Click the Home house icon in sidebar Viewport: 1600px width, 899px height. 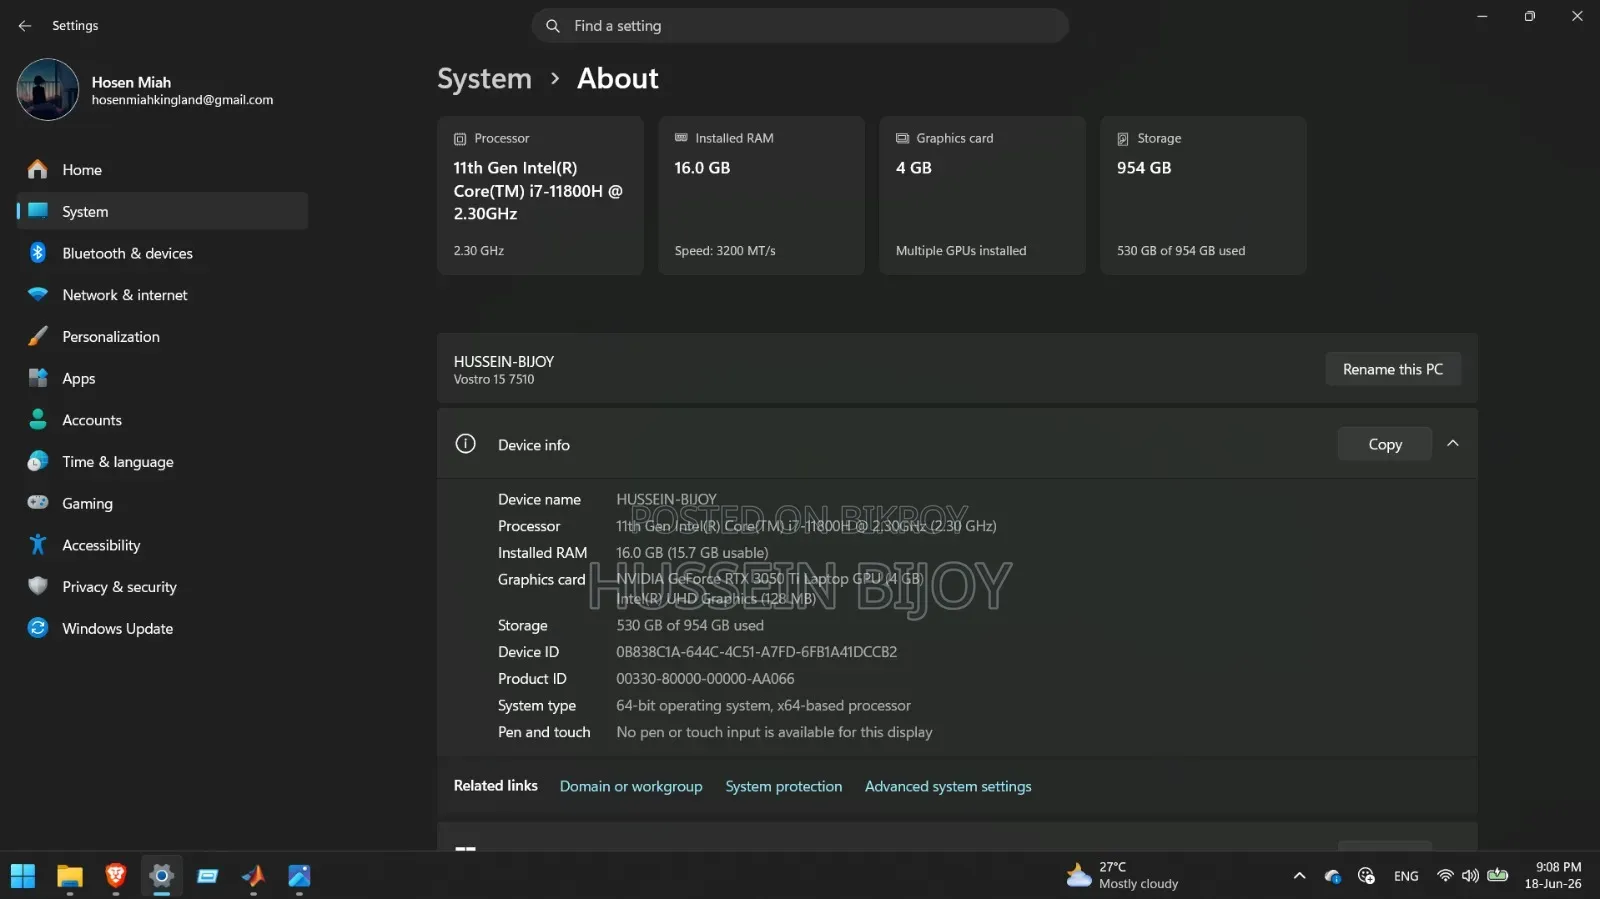pyautogui.click(x=38, y=170)
